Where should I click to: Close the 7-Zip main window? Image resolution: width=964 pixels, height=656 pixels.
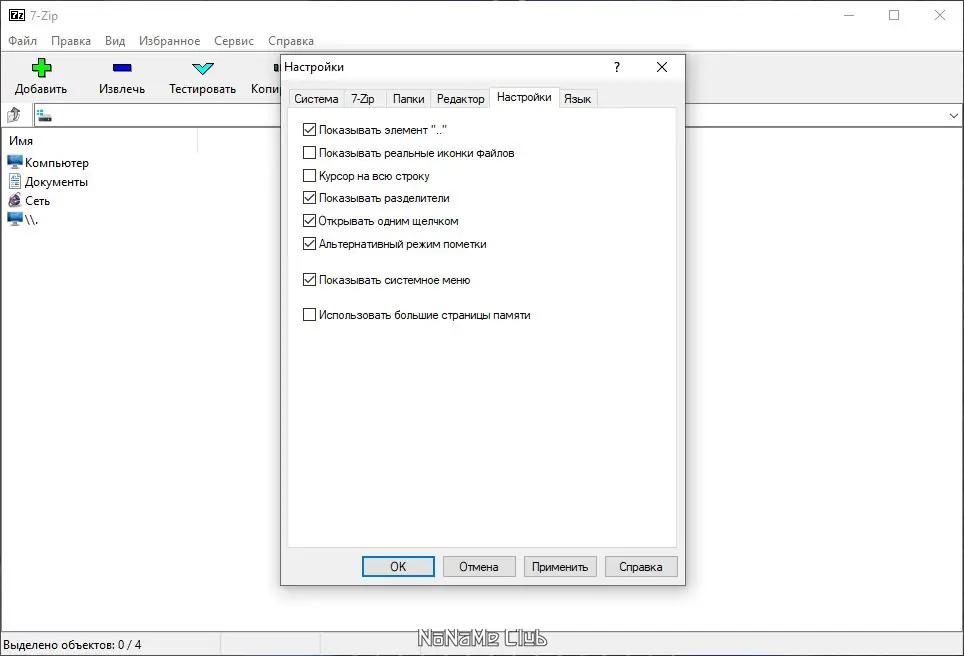pos(939,15)
